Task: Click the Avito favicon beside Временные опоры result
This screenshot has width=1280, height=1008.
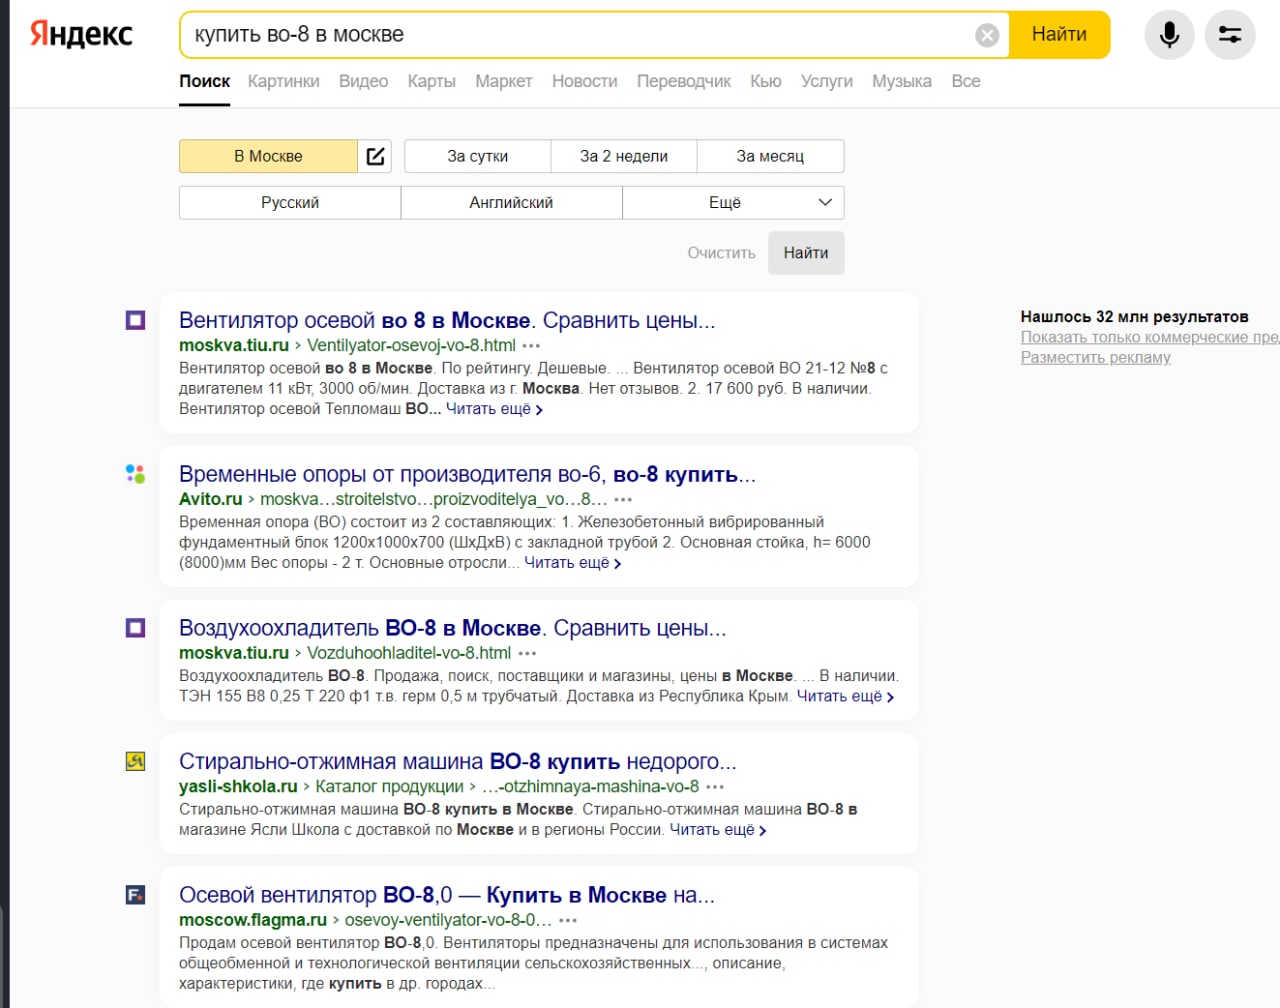Action: 135,474
